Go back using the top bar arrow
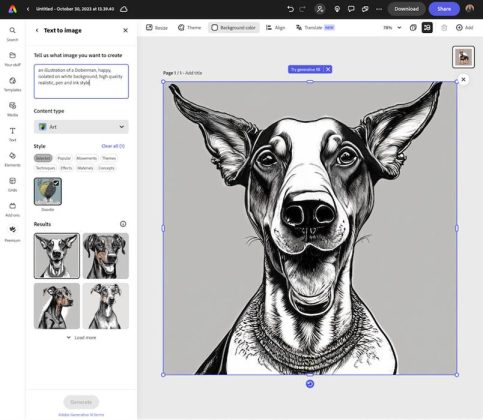Image resolution: width=483 pixels, height=420 pixels. (x=28, y=9)
